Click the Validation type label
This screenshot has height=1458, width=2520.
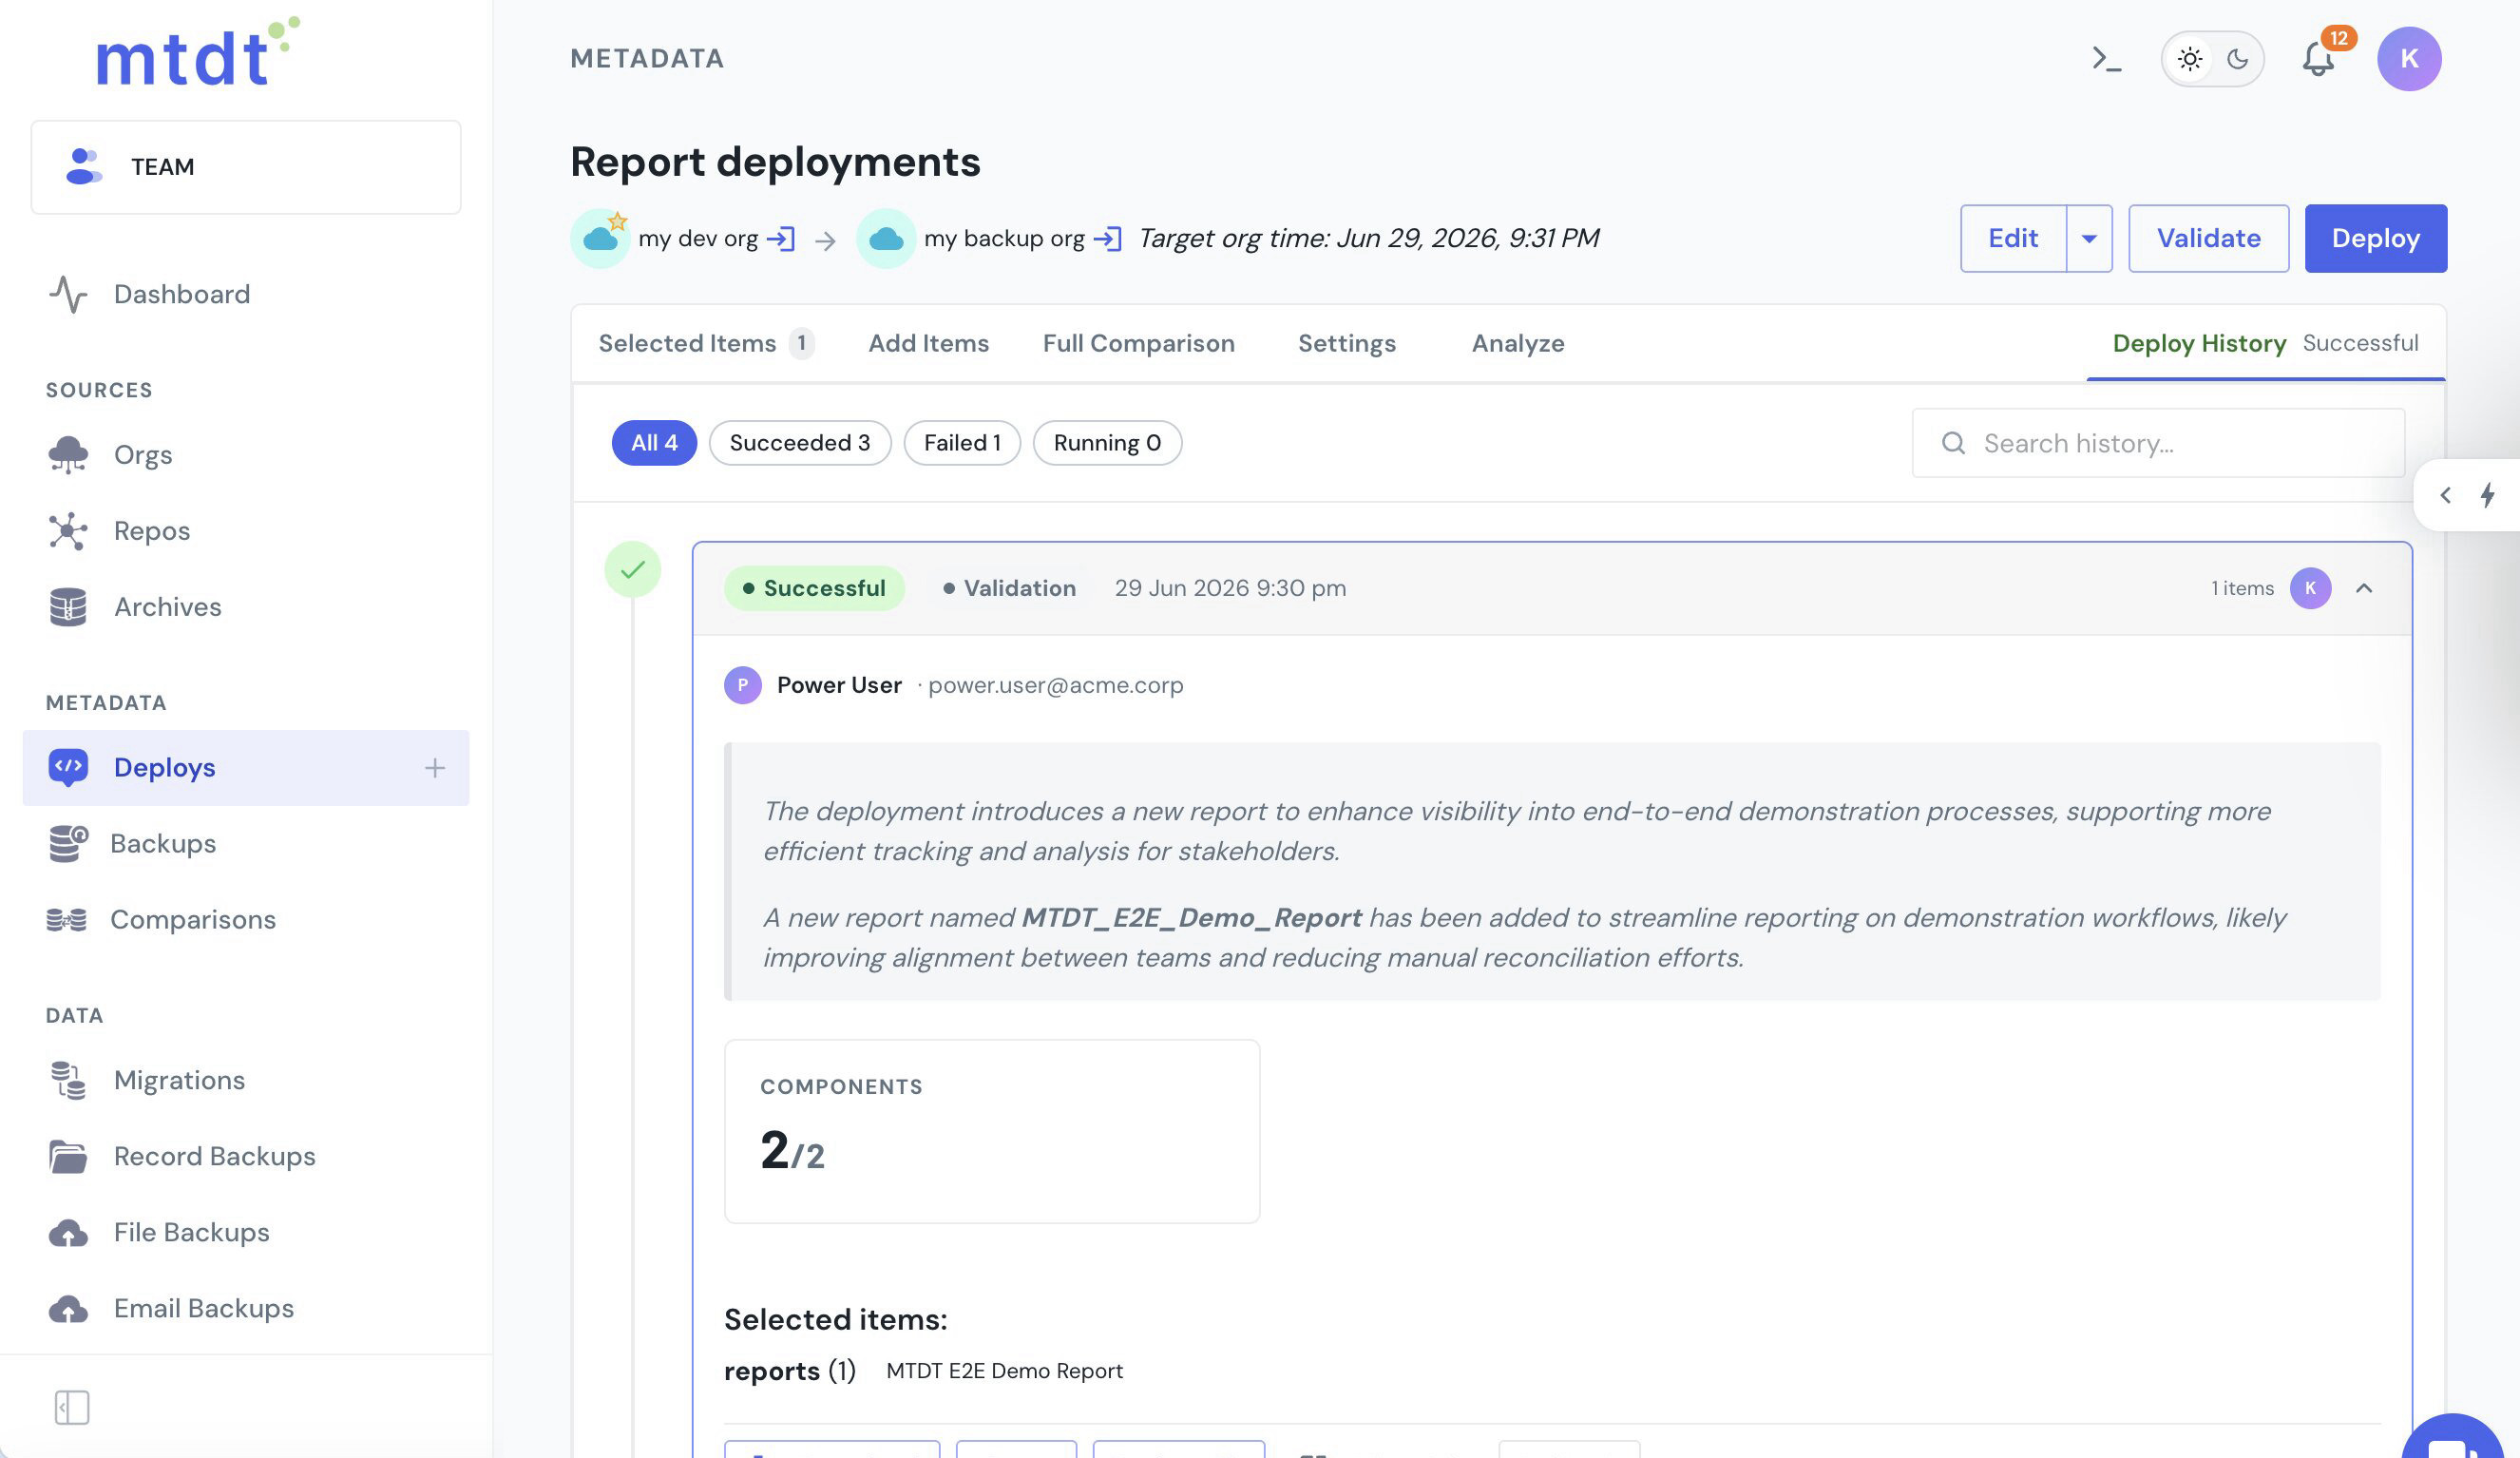click(x=1009, y=588)
